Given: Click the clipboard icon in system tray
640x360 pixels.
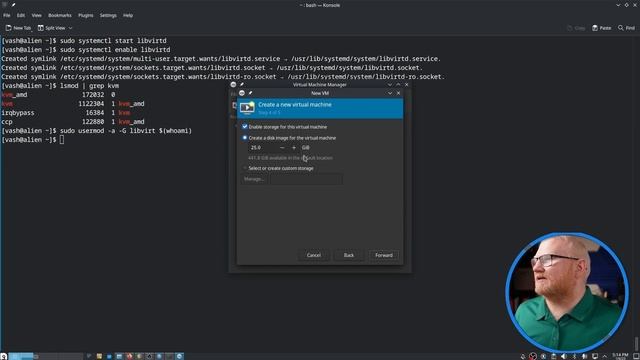Looking at the screenshot, I should [553, 356].
